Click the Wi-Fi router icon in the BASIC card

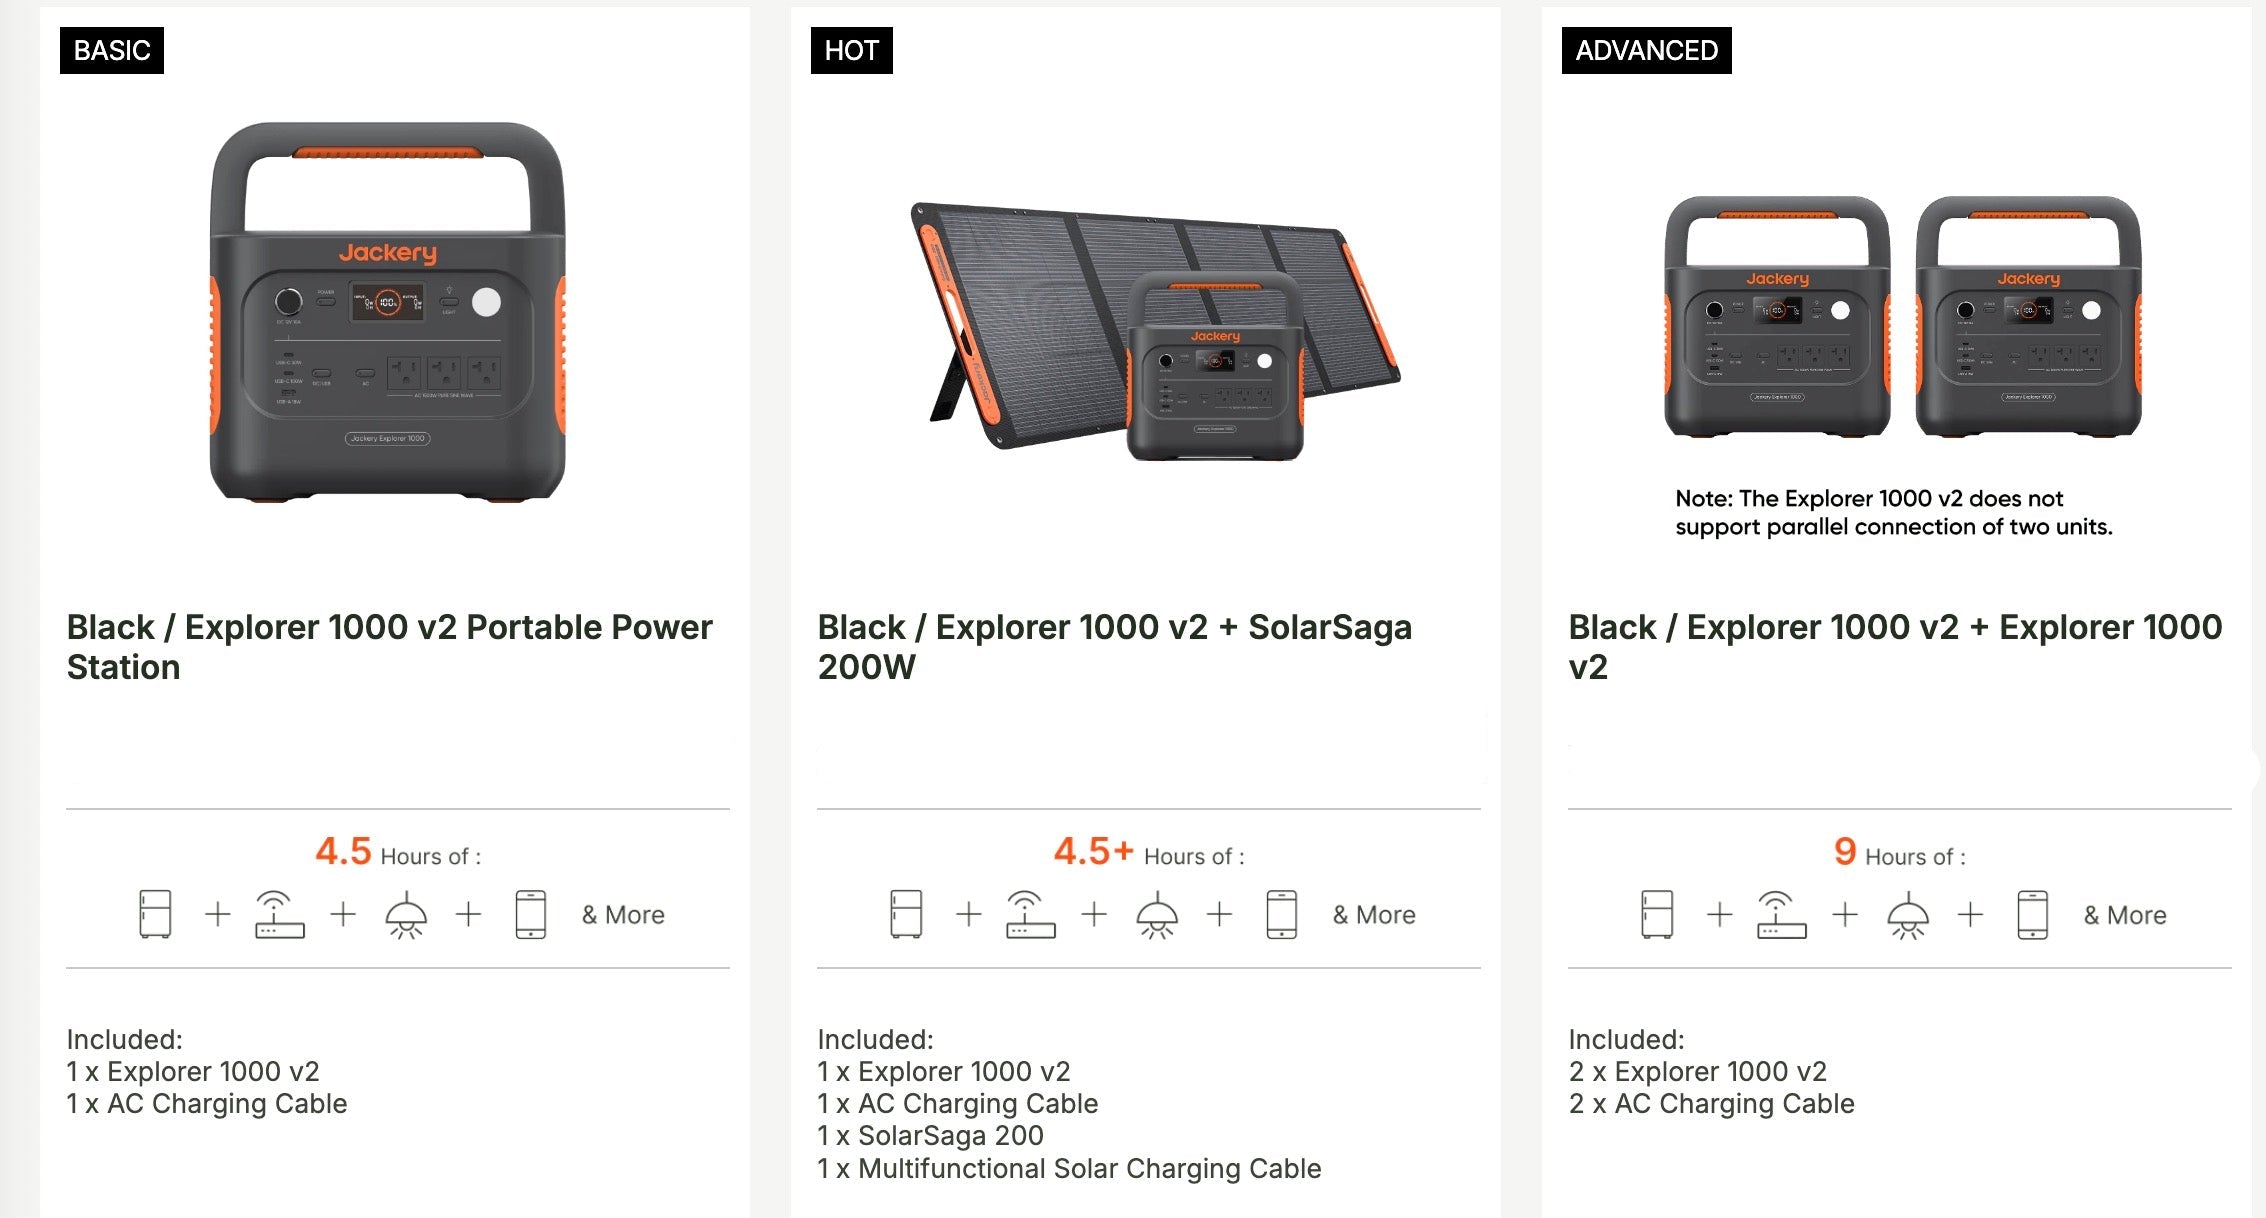tap(279, 914)
